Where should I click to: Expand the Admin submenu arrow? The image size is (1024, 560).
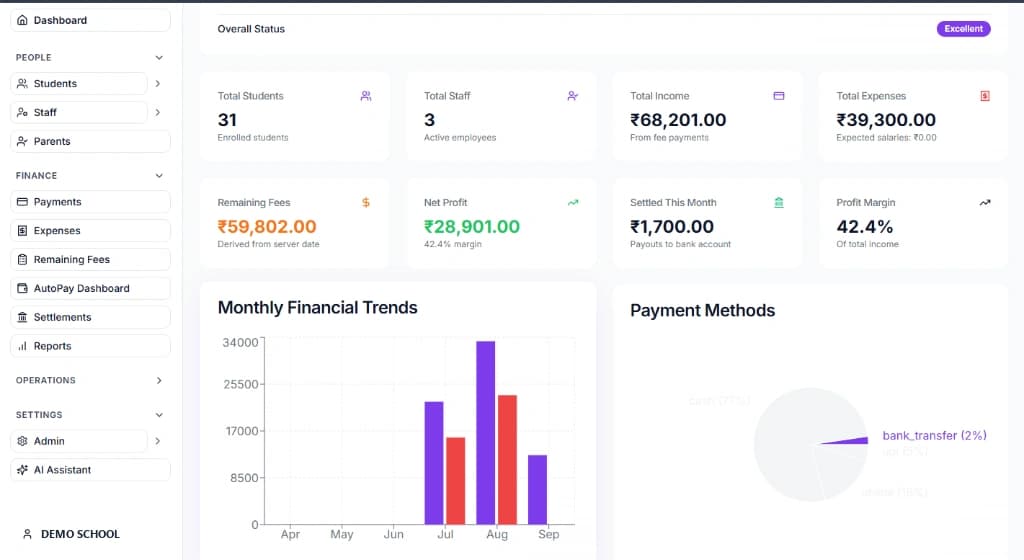tap(158, 441)
